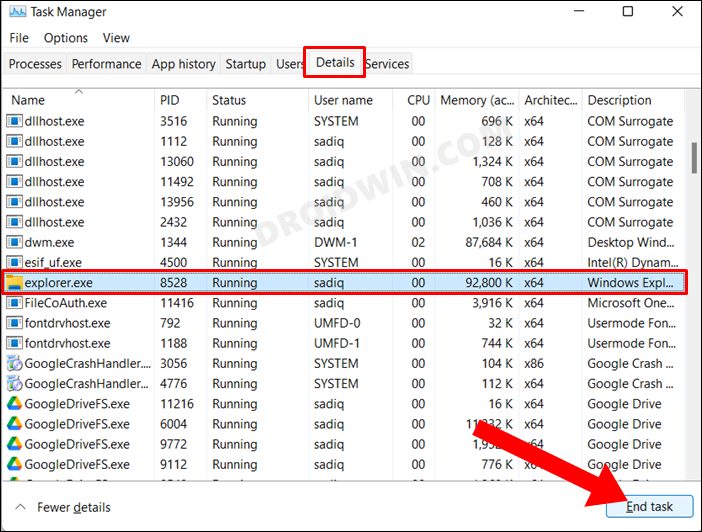702x532 pixels.
Task: Click the GoogleDriveFS.exe icon for PID 9112
Action: point(14,464)
